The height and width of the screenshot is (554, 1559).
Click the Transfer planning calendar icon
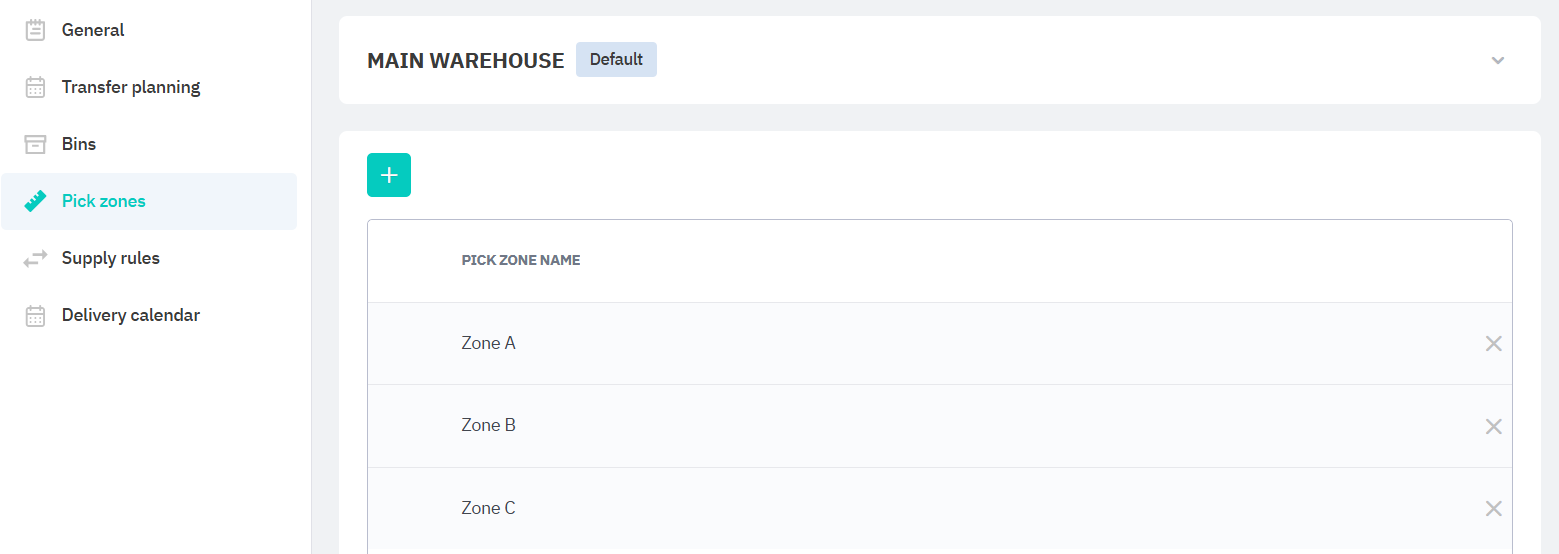(35, 87)
